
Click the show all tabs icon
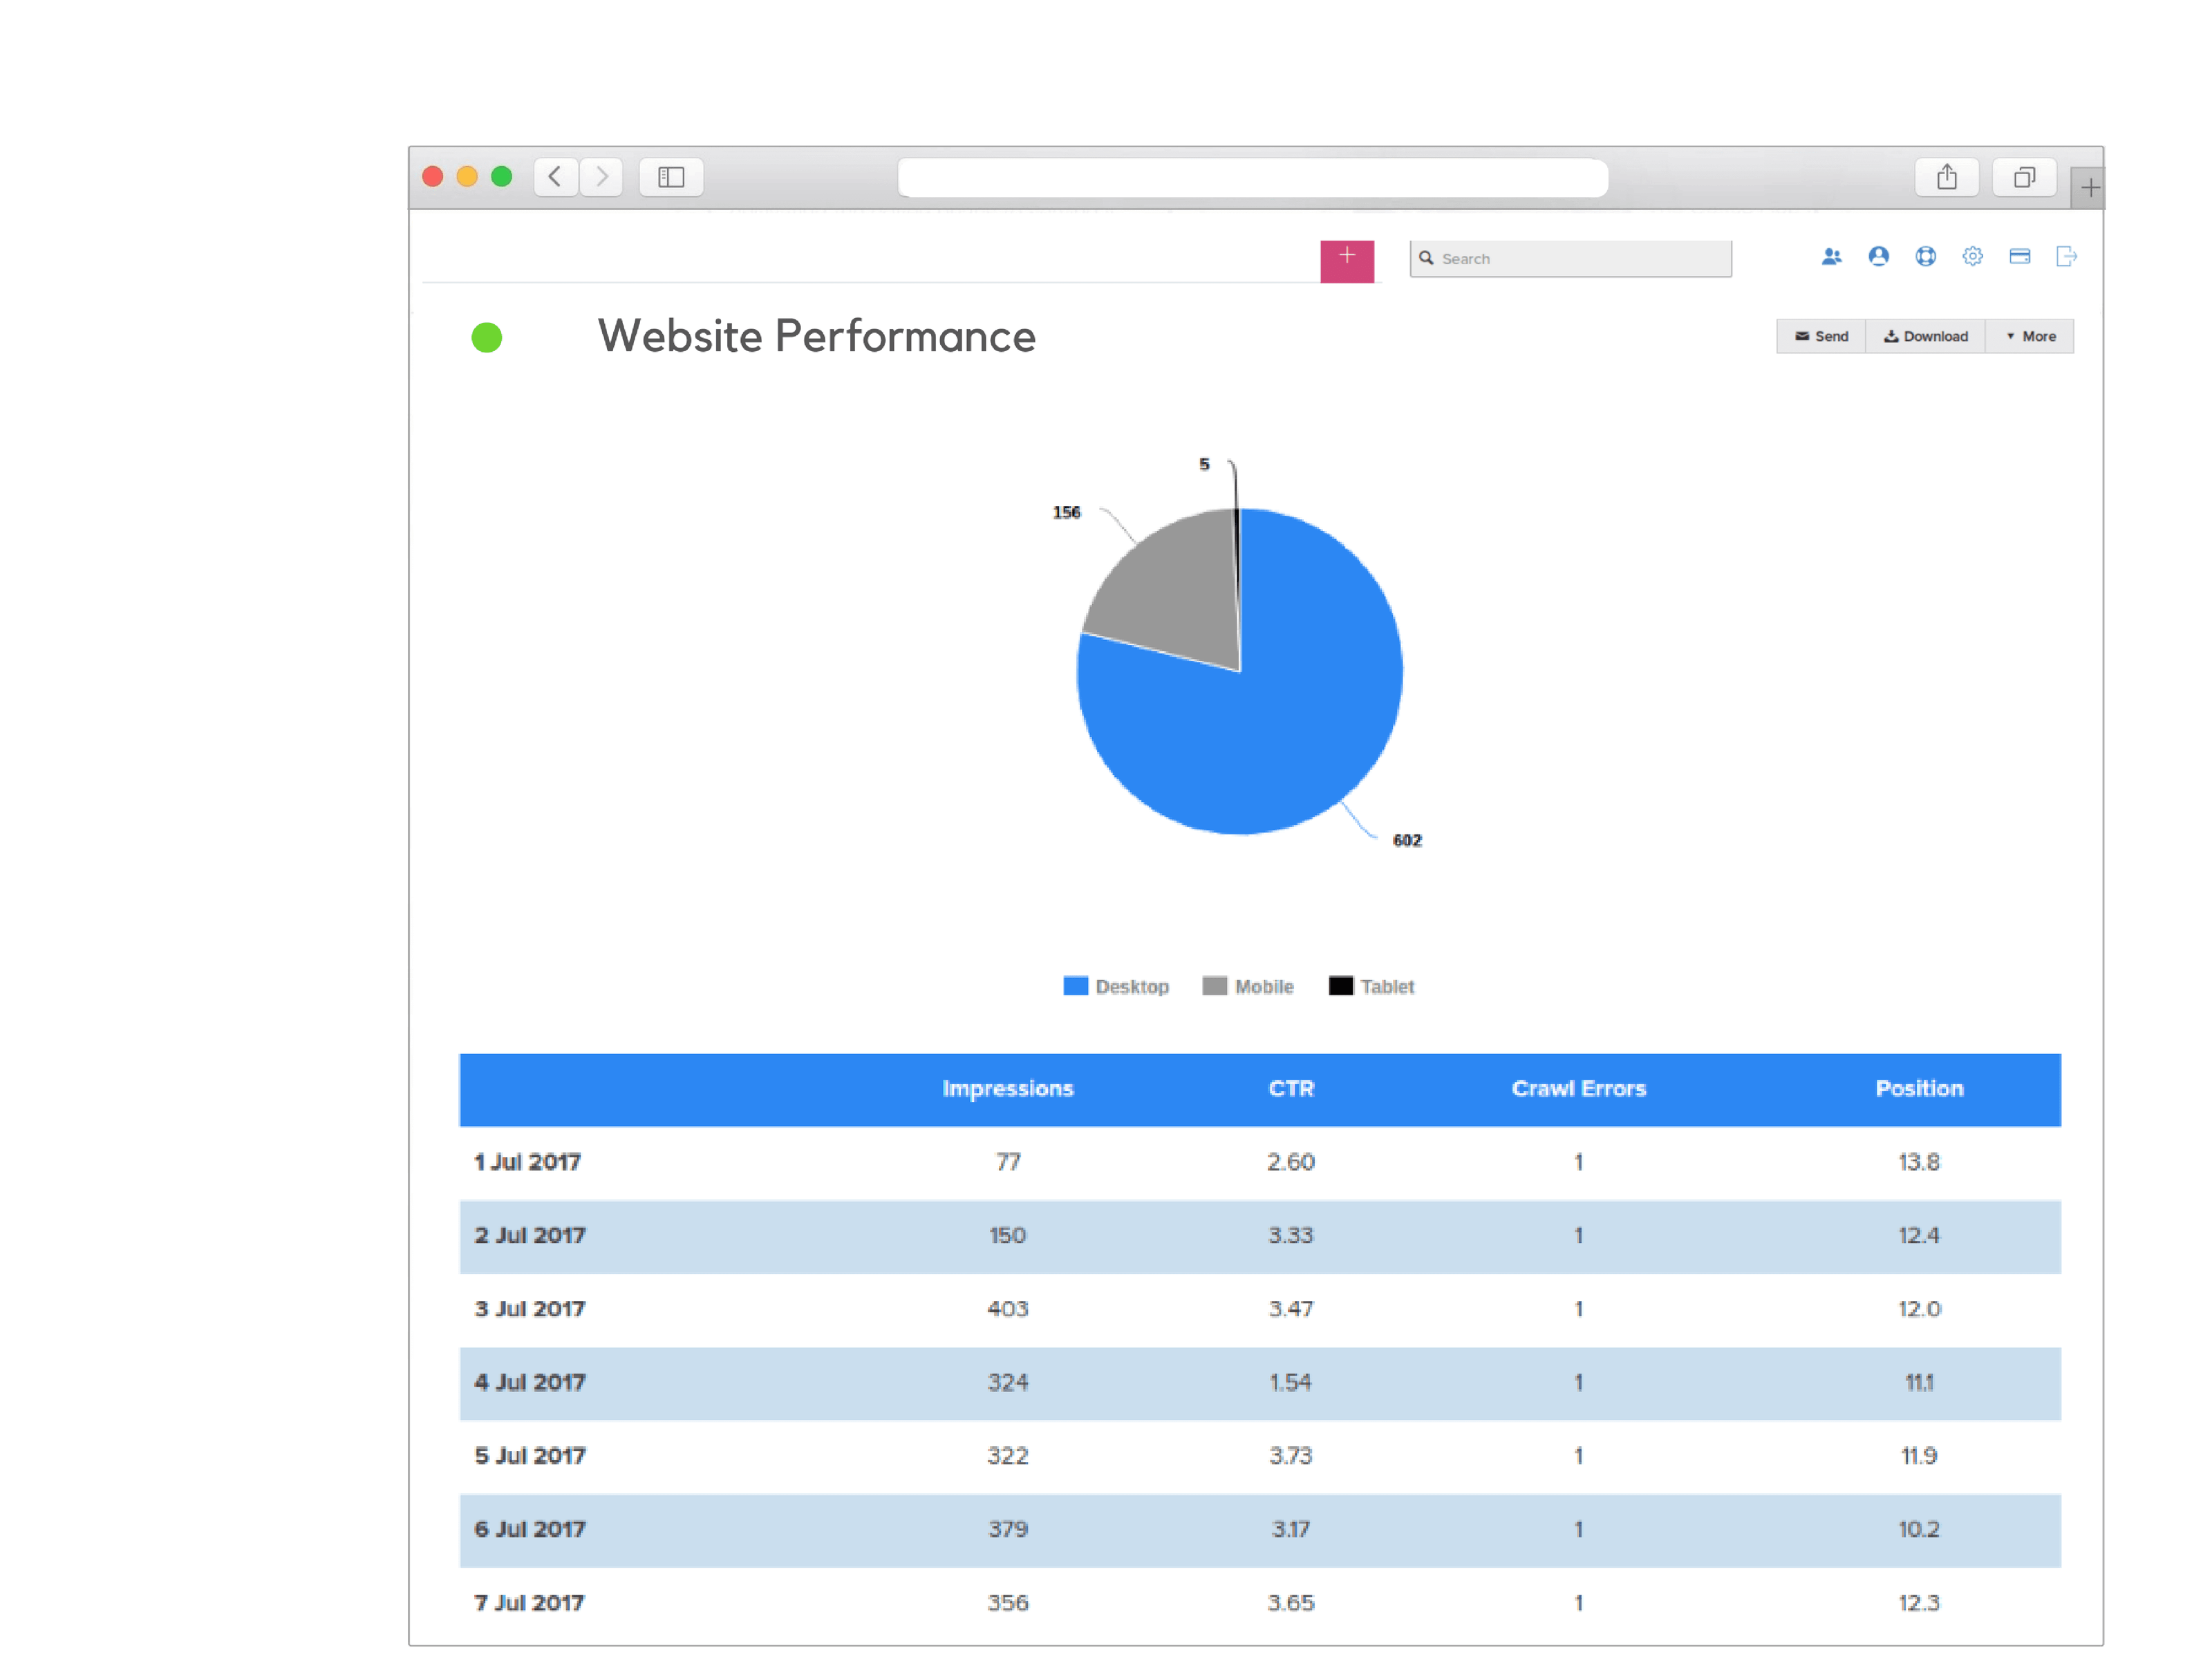[x=2024, y=176]
